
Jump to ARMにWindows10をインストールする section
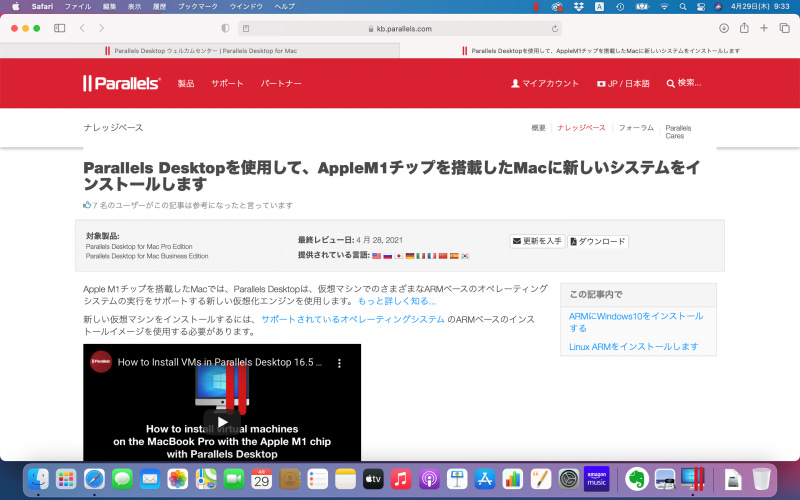coord(636,322)
